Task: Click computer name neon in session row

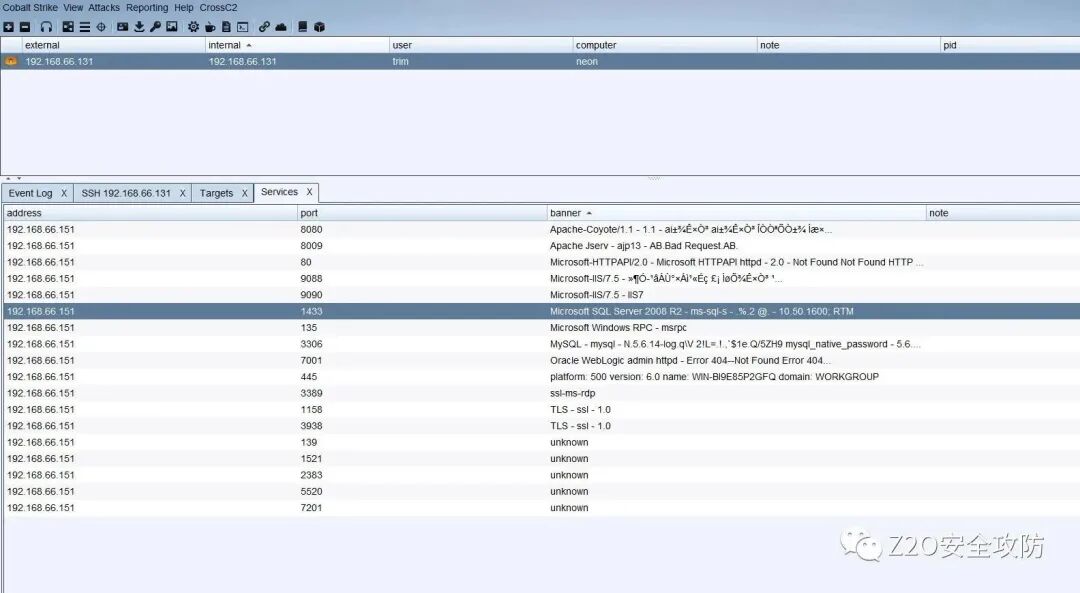Action: coord(587,61)
